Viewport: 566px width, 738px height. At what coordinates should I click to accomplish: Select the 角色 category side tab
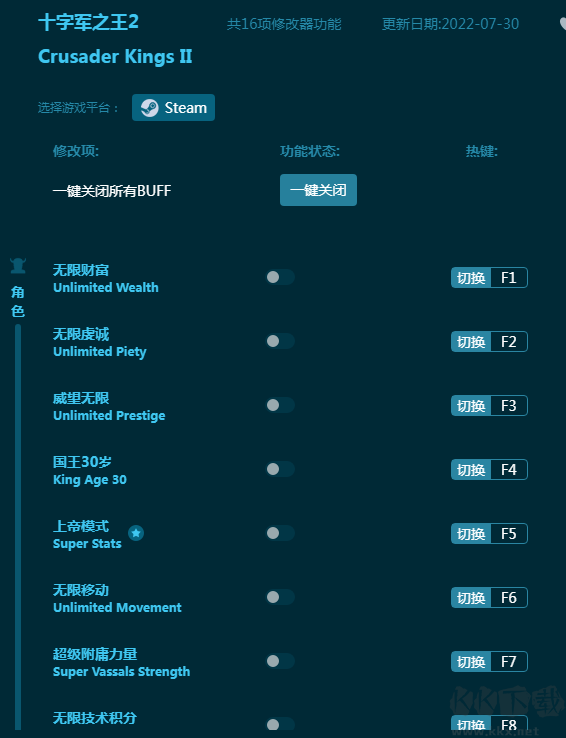(x=18, y=301)
